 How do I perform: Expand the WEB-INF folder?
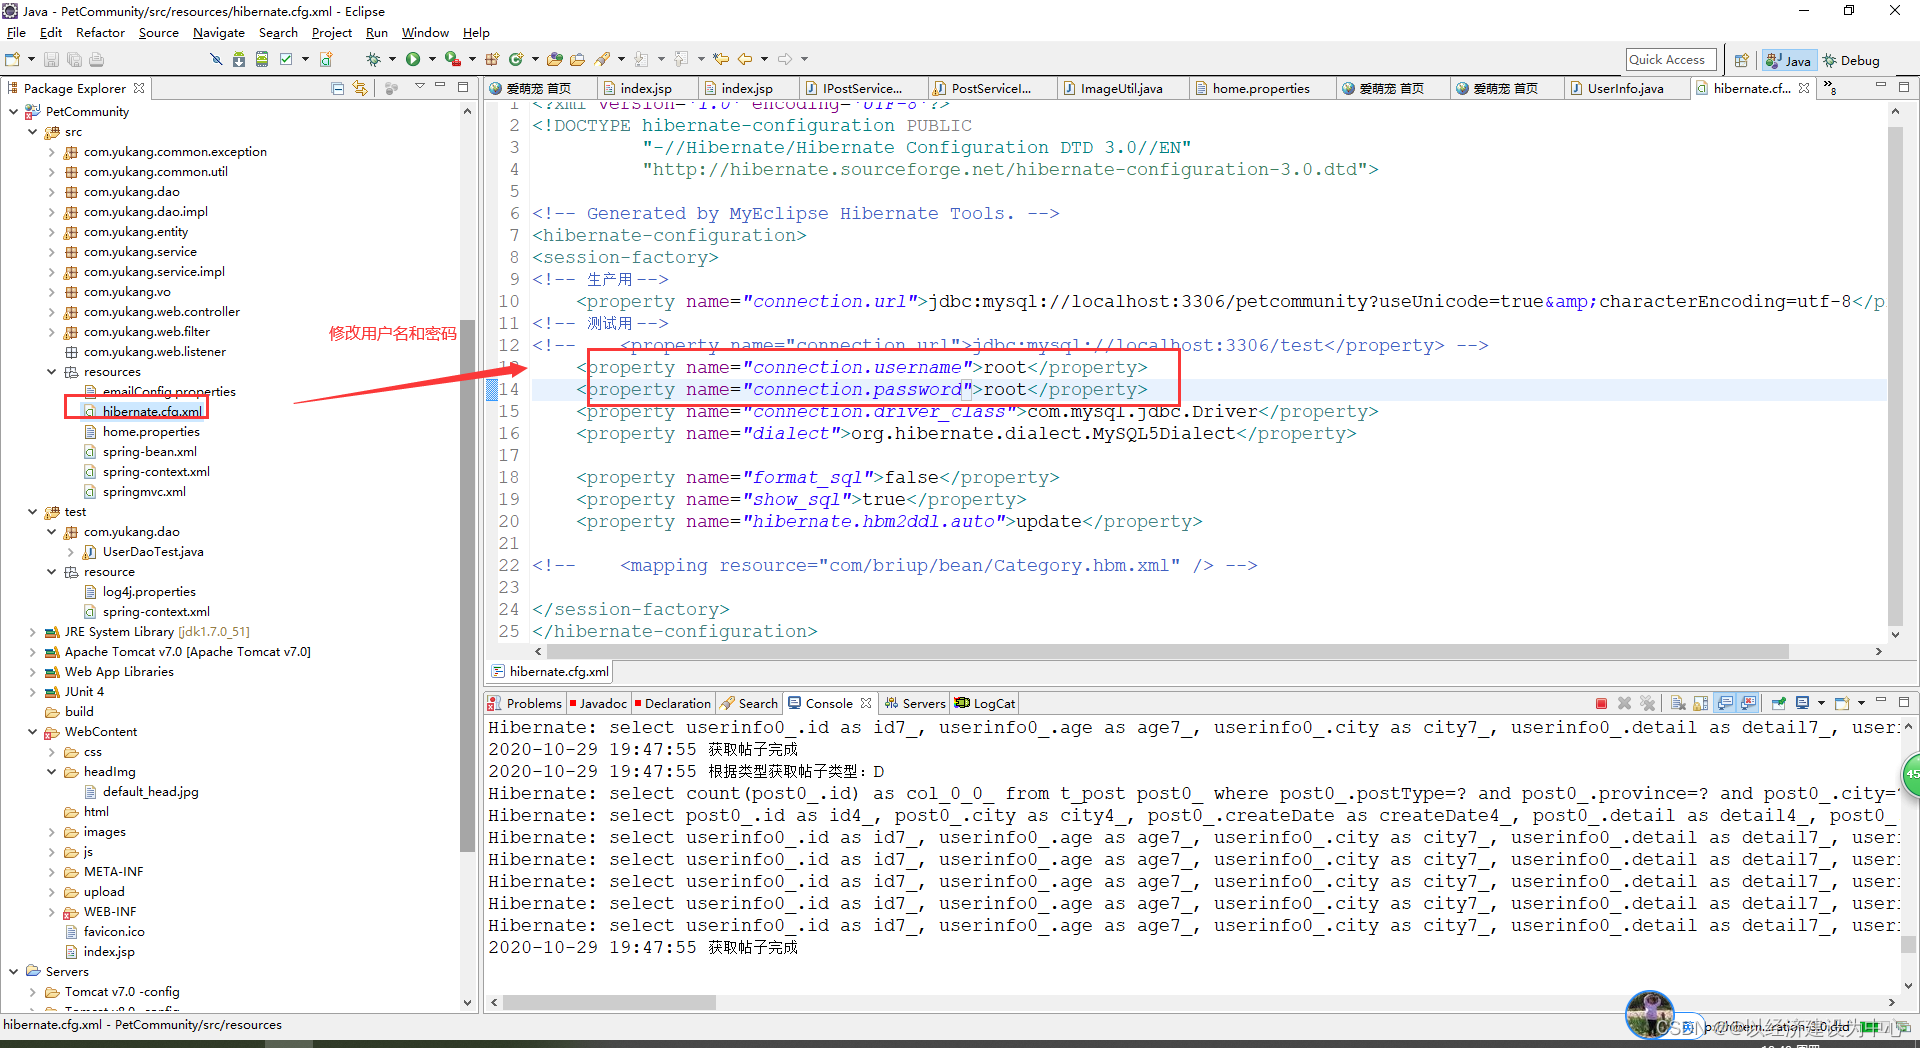[x=51, y=911]
